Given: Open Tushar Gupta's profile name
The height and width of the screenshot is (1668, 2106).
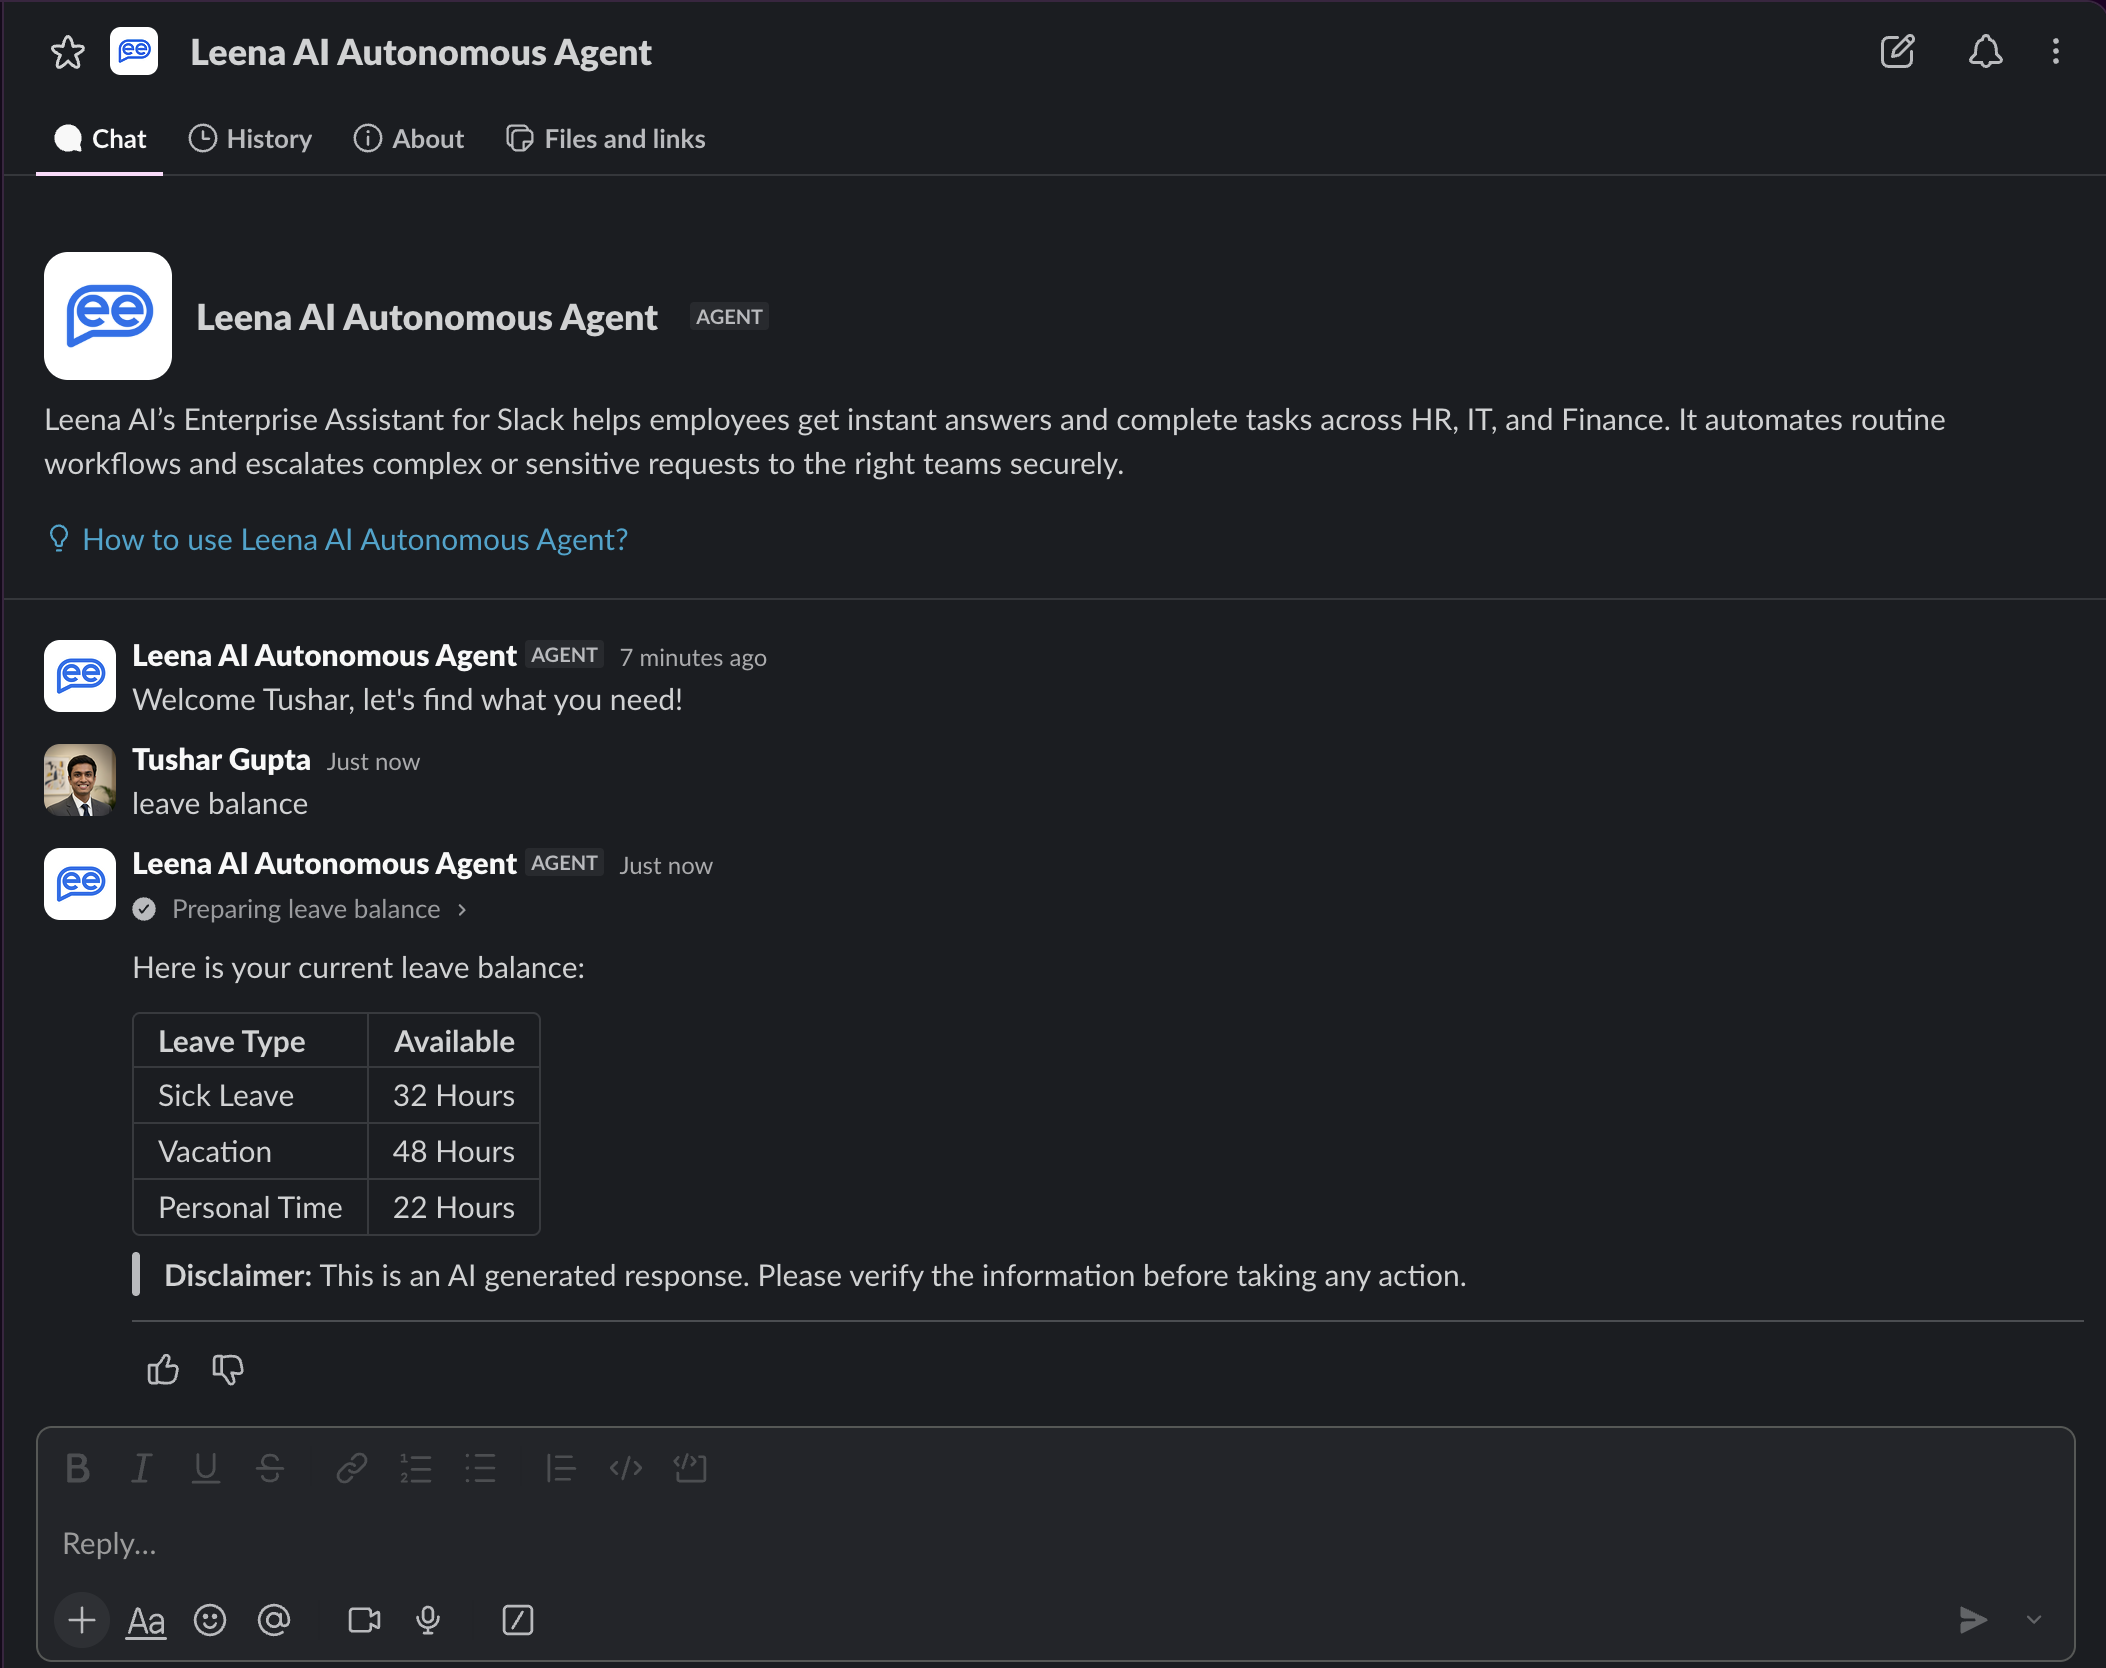Looking at the screenshot, I should [x=221, y=759].
